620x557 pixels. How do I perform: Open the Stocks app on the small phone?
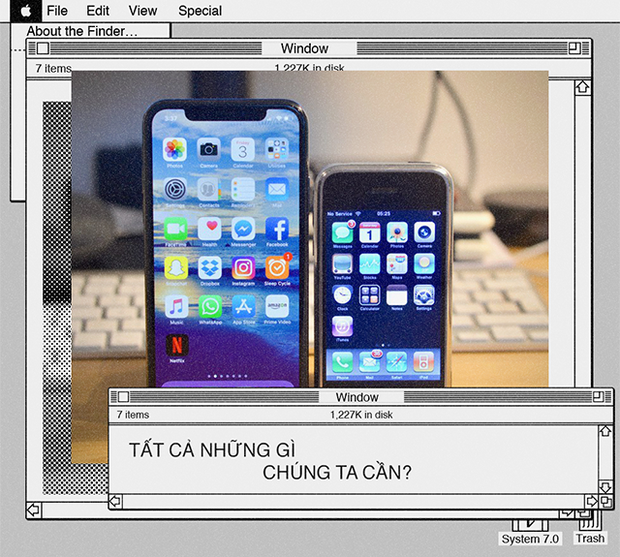pos(370,263)
